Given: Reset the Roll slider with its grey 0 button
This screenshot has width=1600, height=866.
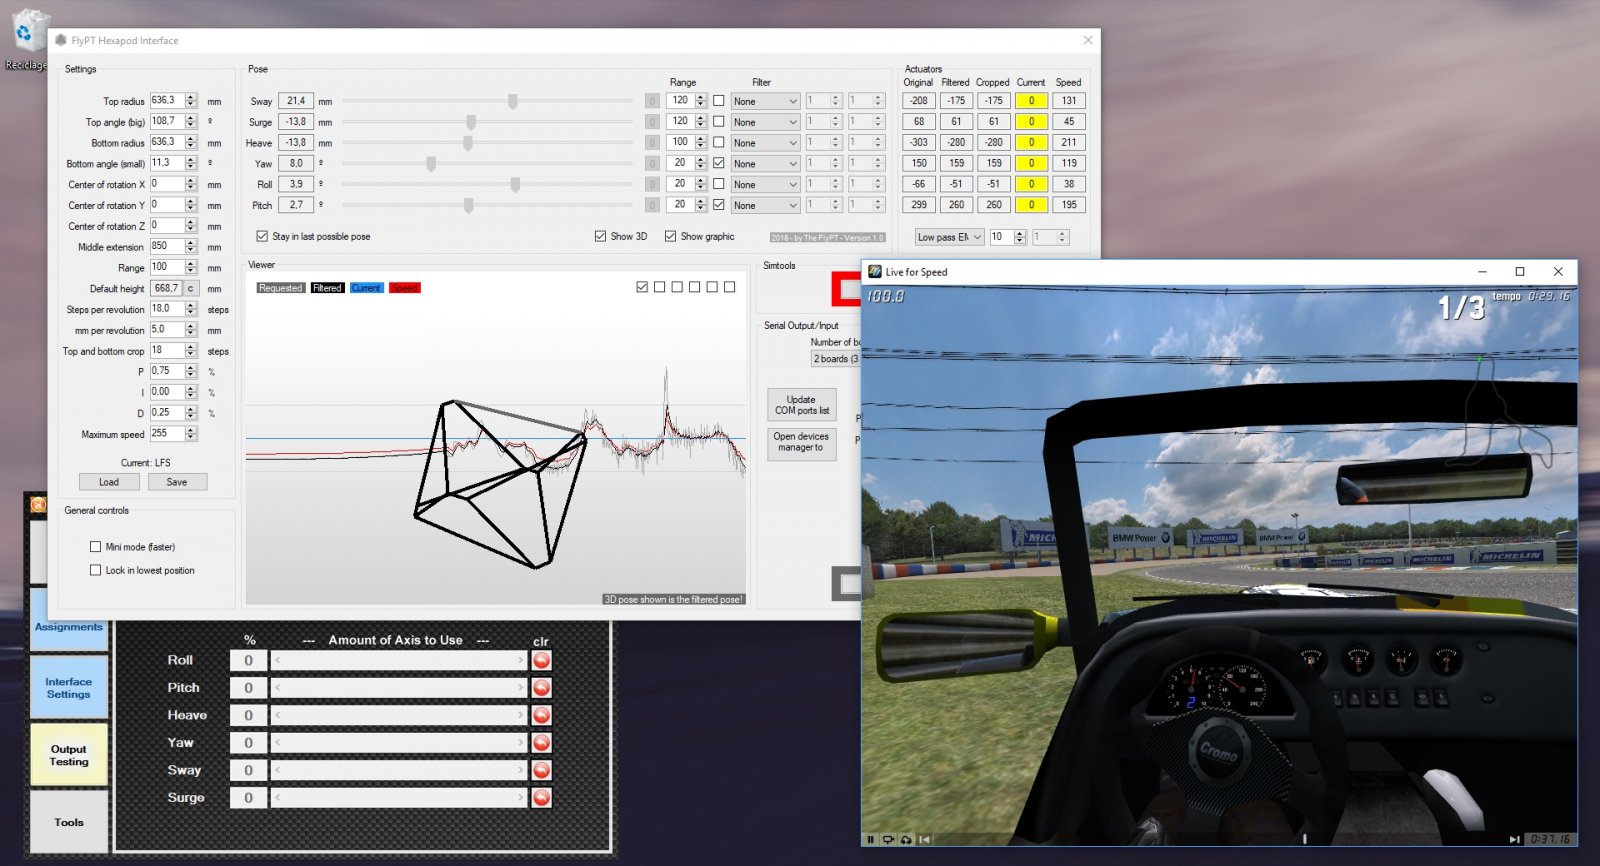Looking at the screenshot, I should [652, 185].
